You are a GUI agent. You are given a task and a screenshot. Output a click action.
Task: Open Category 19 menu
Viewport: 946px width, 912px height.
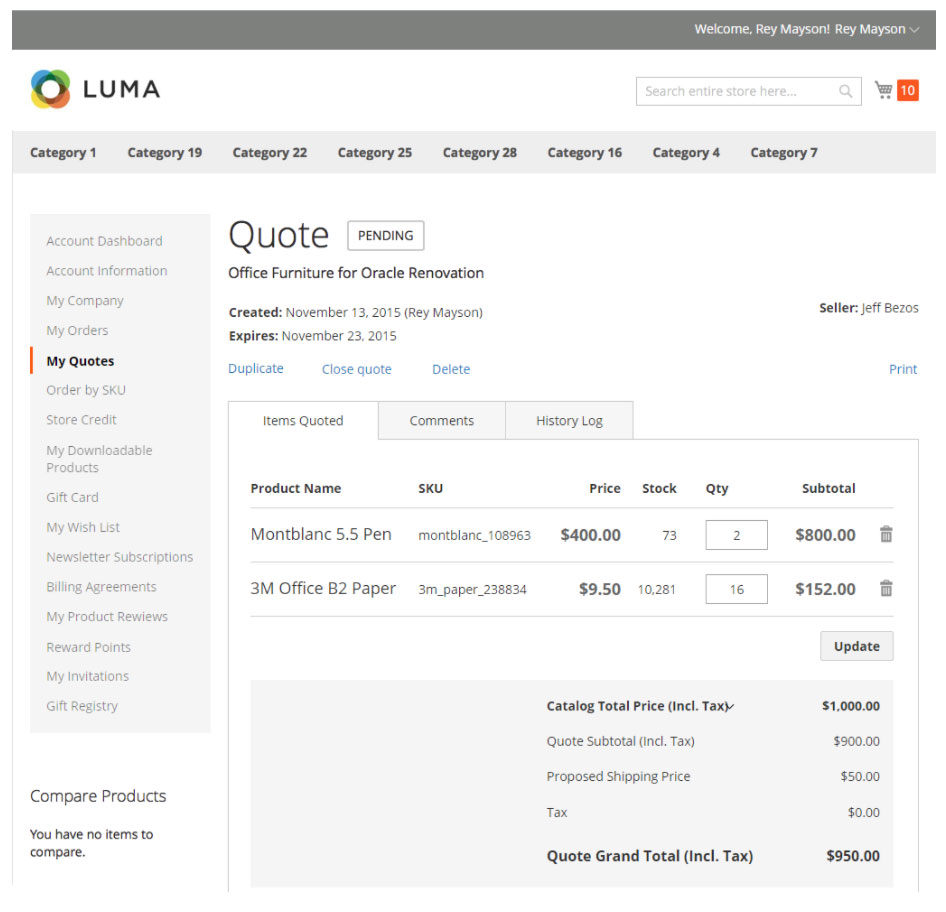[x=165, y=153]
